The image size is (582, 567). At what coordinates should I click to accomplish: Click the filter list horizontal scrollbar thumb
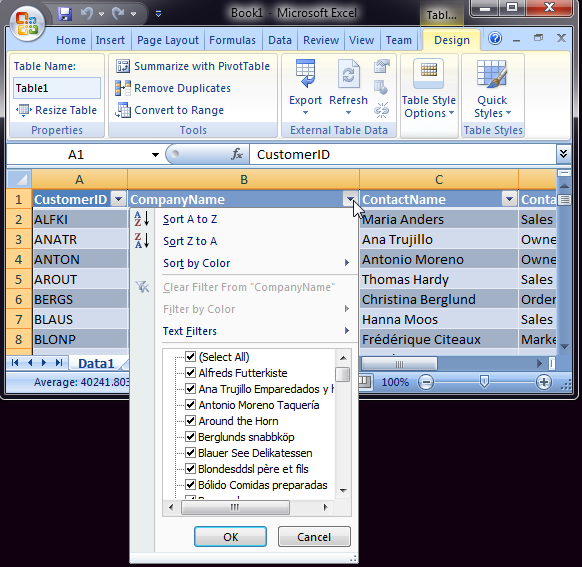[x=235, y=507]
